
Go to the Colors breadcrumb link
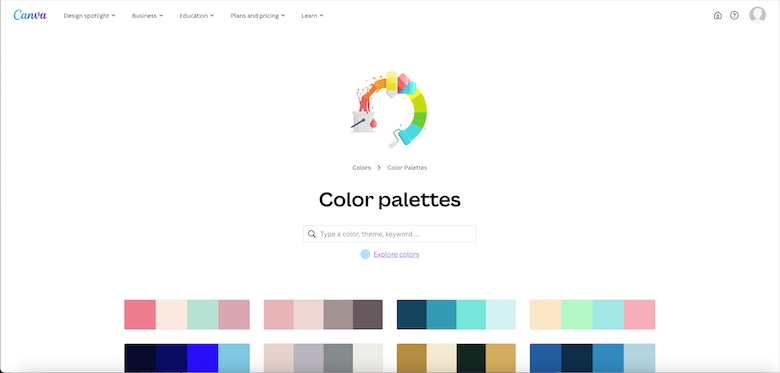pyautogui.click(x=362, y=168)
